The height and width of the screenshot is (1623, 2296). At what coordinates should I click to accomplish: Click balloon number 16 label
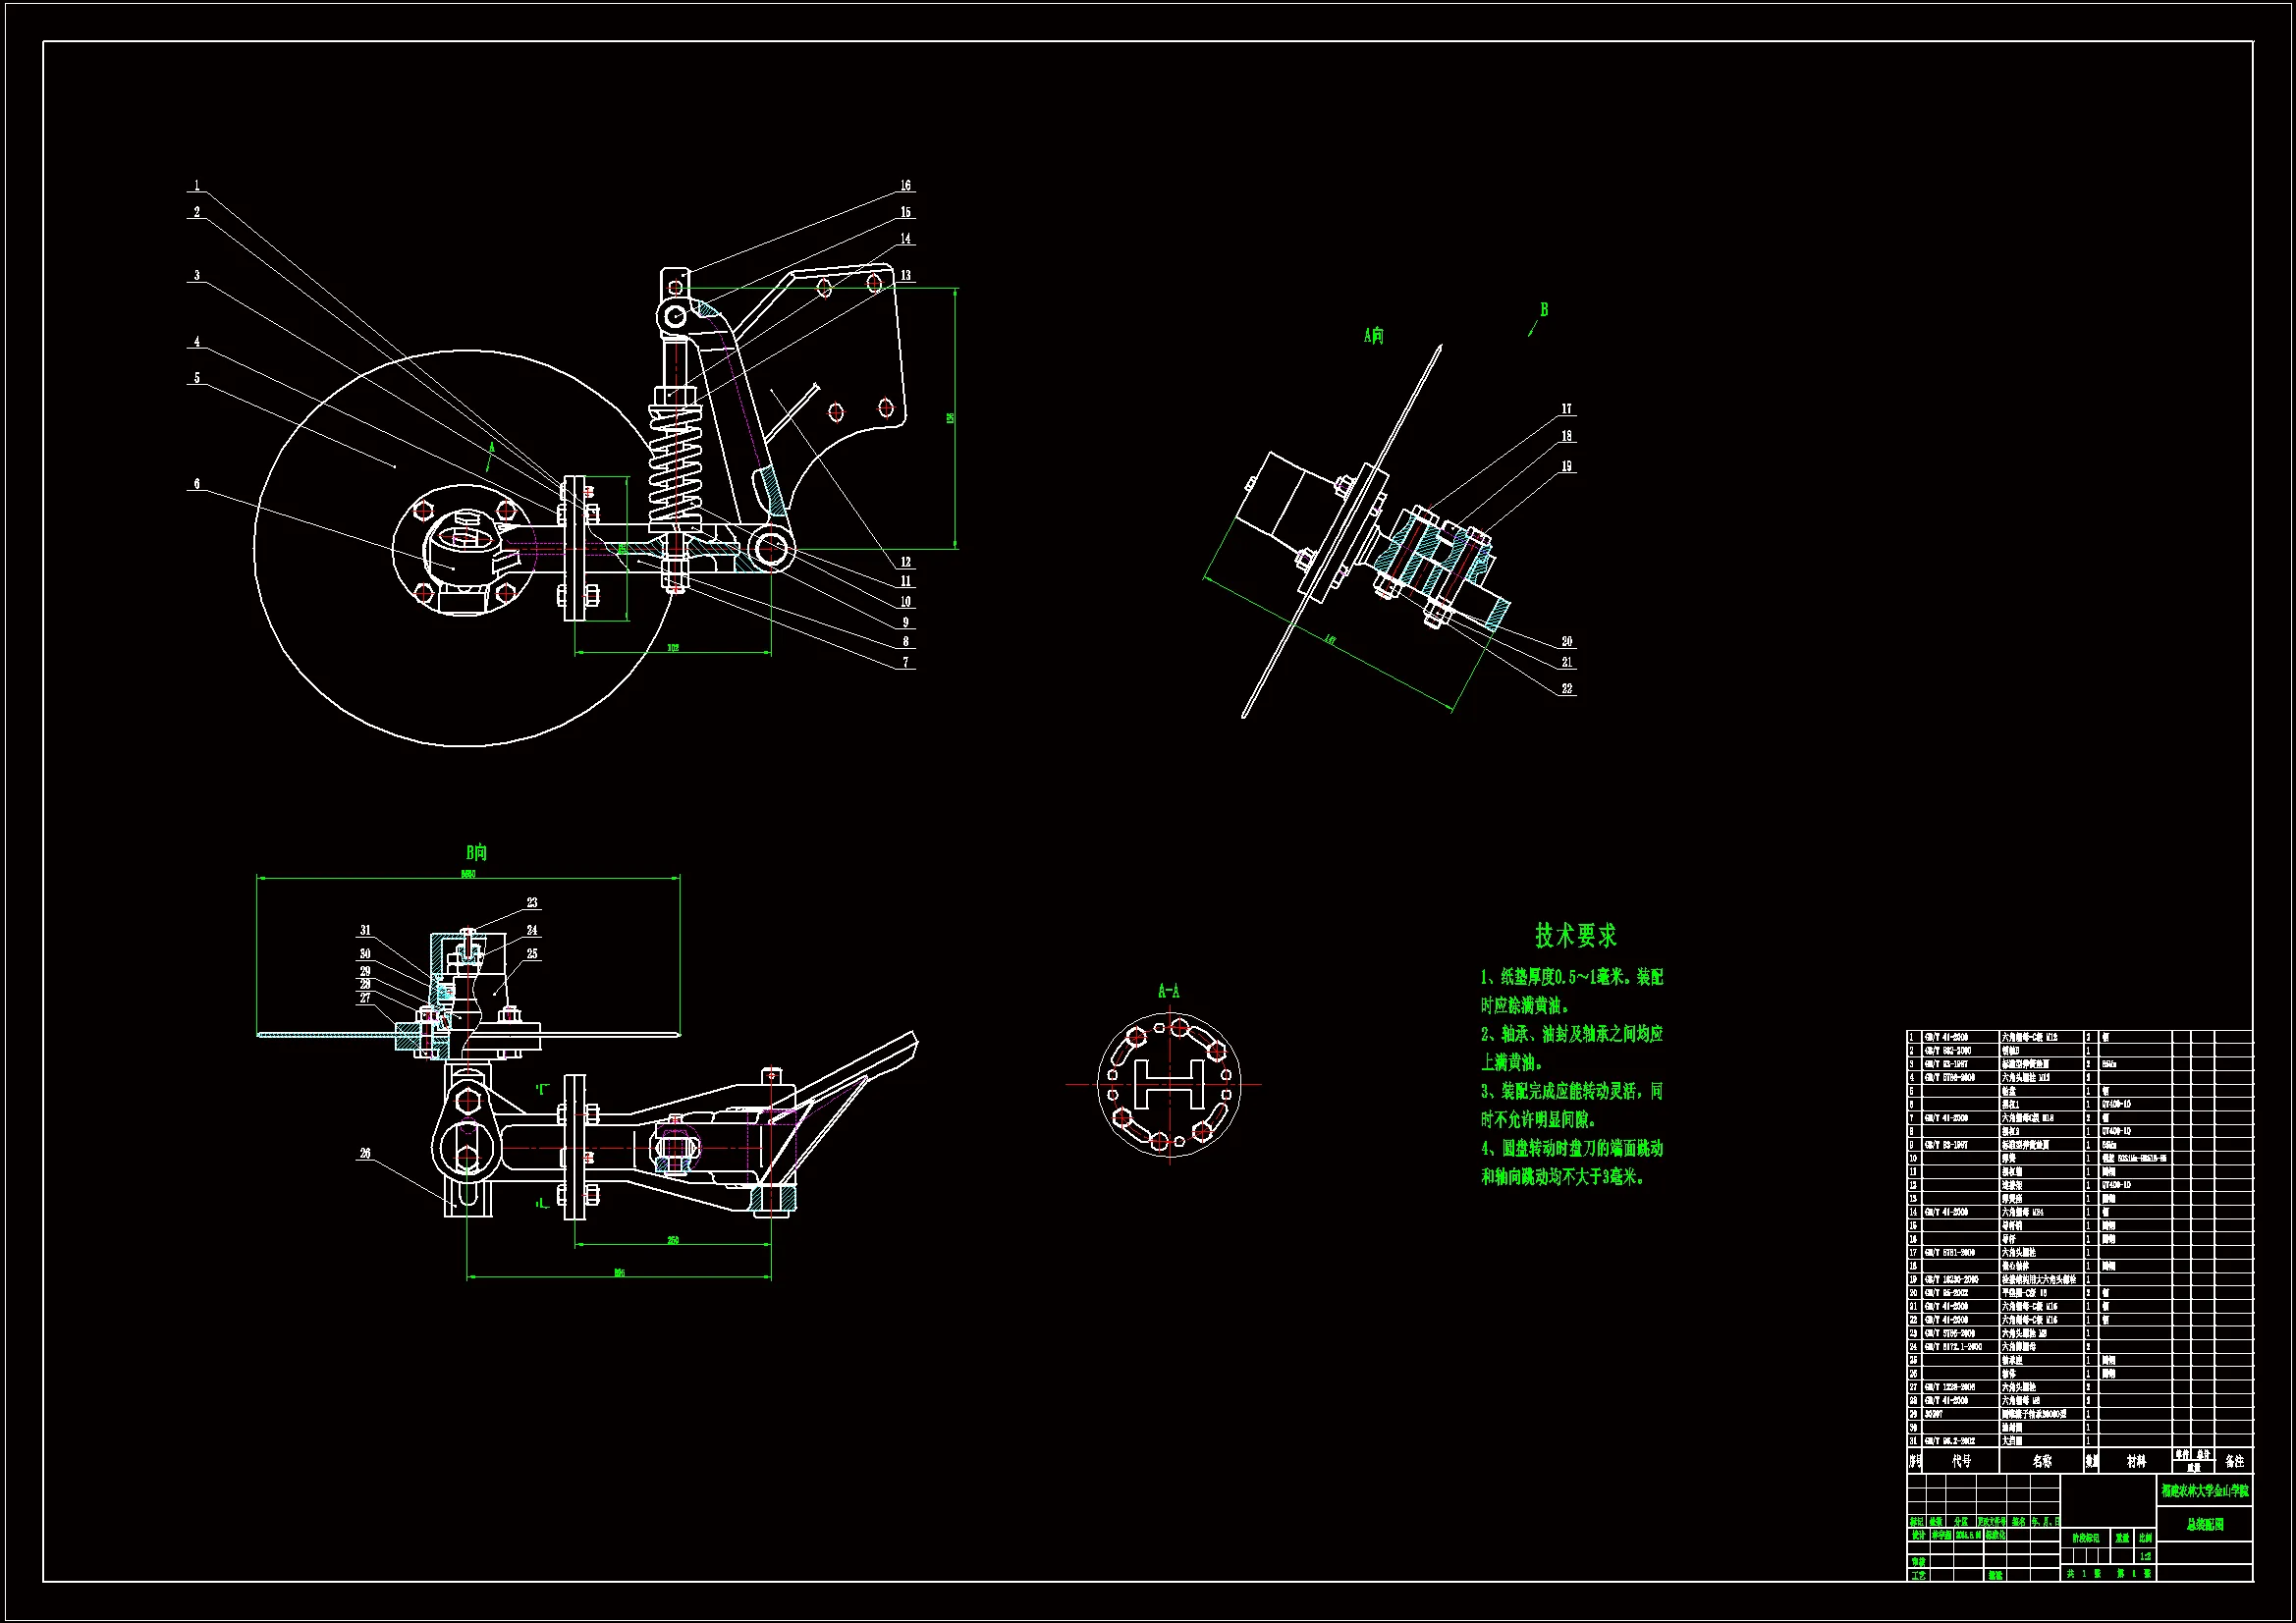pyautogui.click(x=905, y=185)
